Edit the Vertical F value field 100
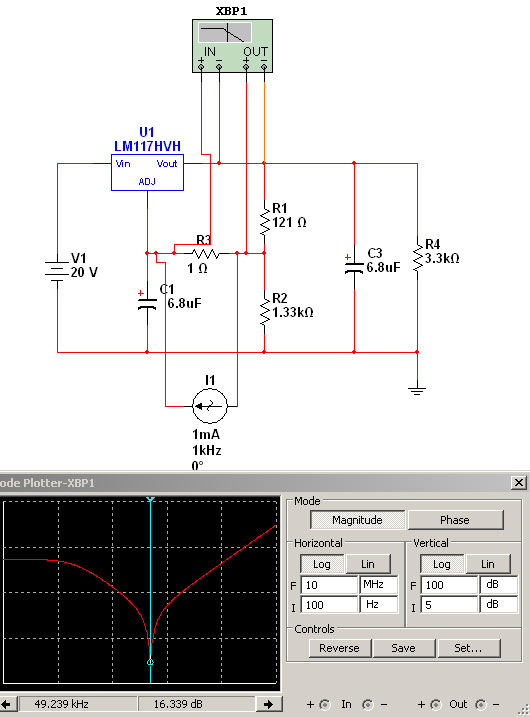Viewport: 530px width, 717px height. pyautogui.click(x=449, y=585)
